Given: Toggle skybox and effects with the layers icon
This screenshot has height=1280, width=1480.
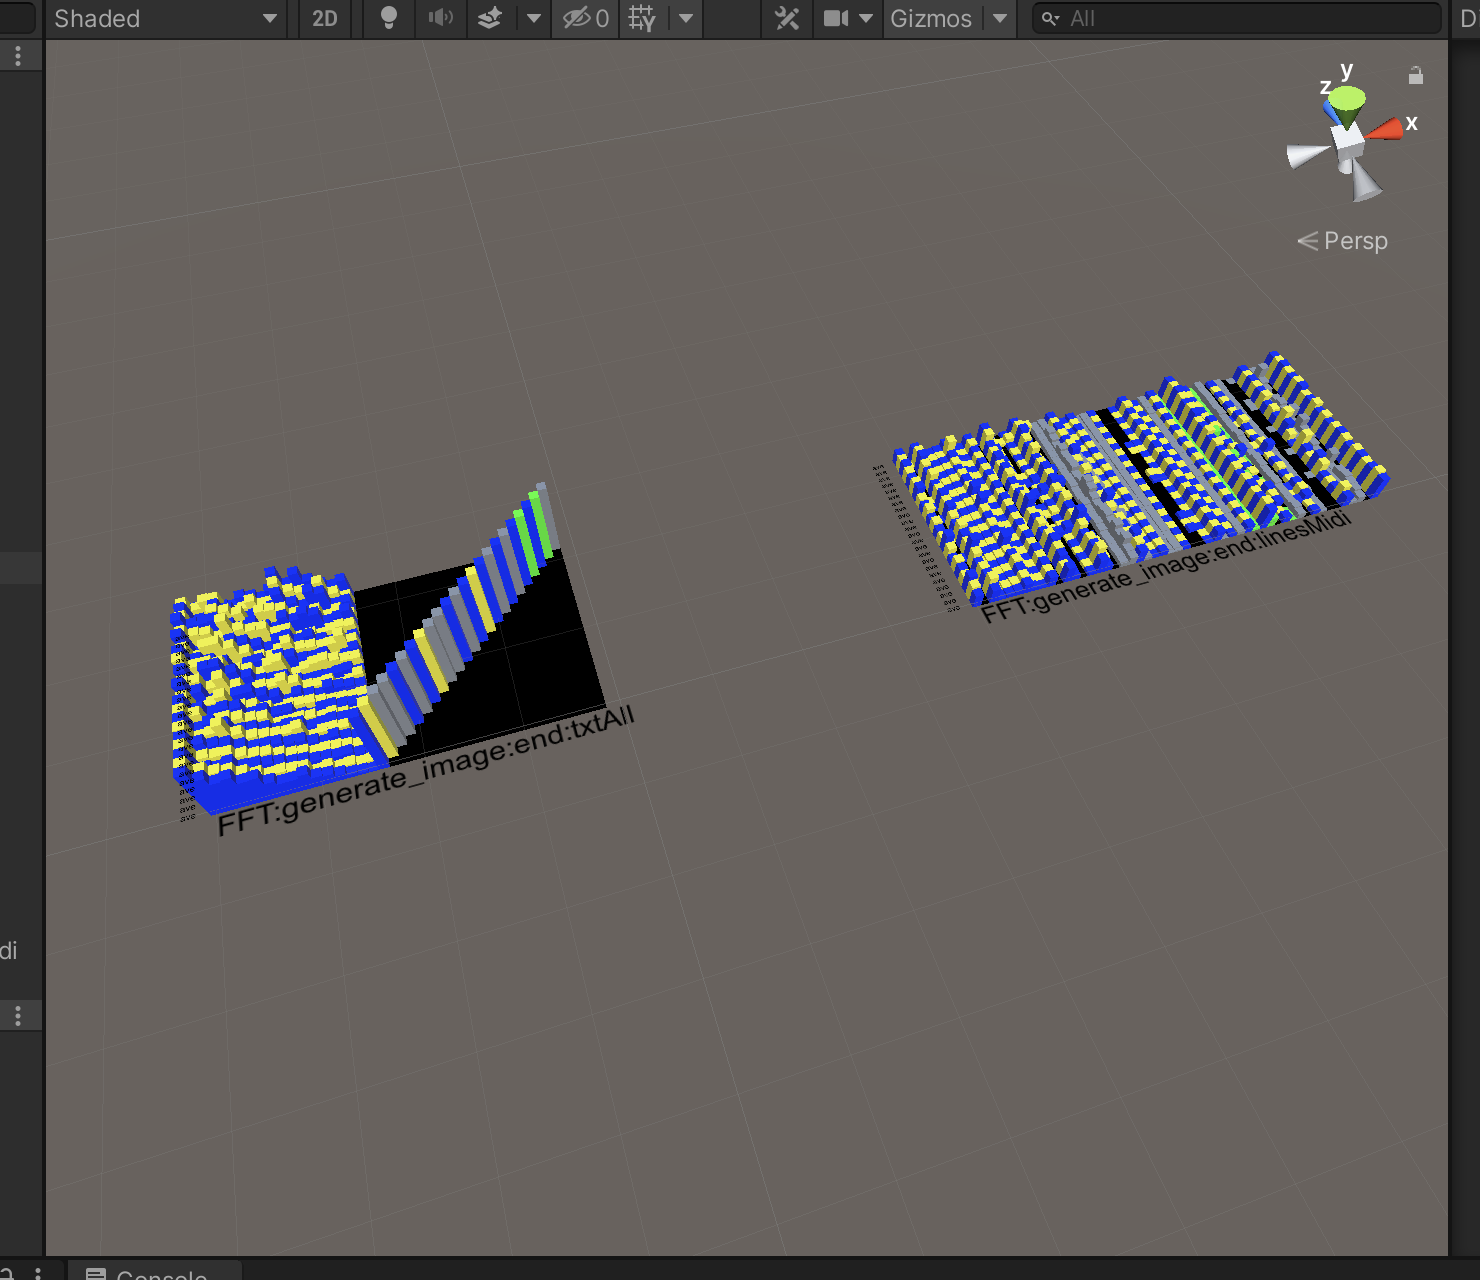Looking at the screenshot, I should pyautogui.click(x=490, y=19).
